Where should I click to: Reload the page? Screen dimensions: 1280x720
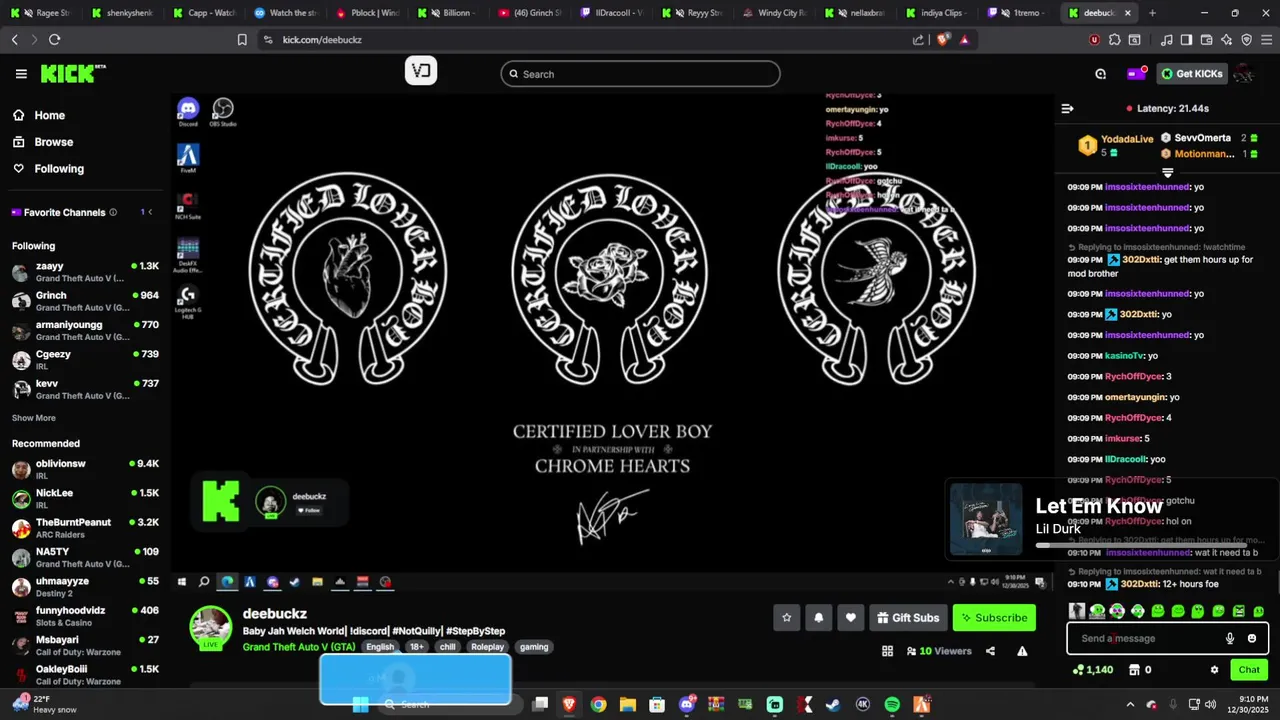(54, 39)
